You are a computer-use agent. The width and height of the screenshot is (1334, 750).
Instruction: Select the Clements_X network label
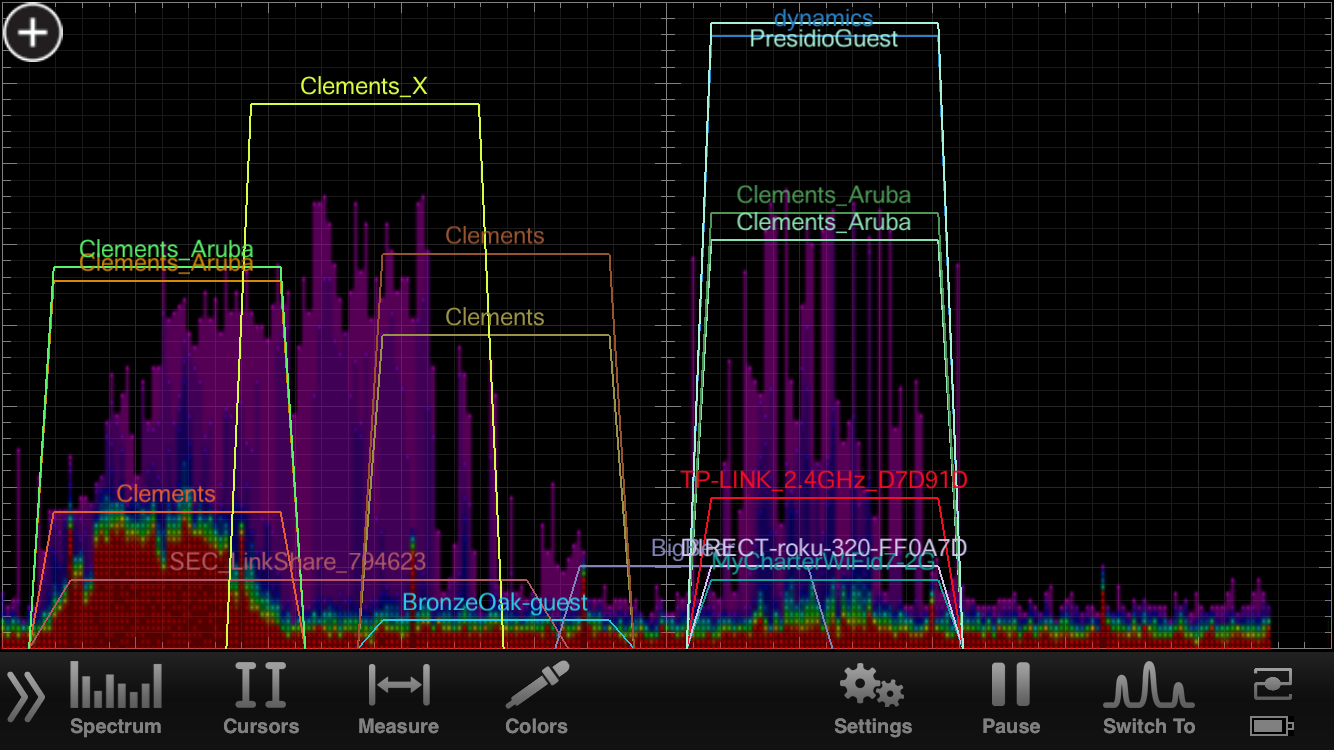point(364,87)
